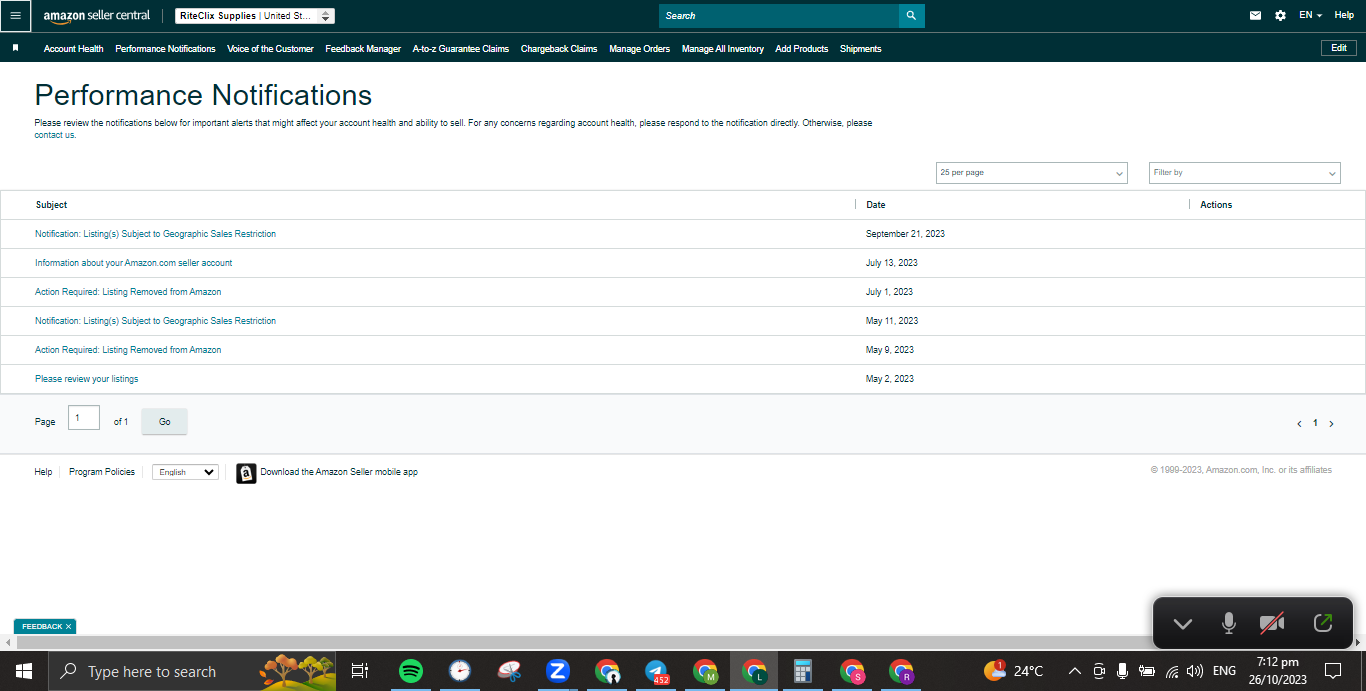Click the Amazon Seller app icon
Viewport: 1366px width, 691px height.
[246, 473]
